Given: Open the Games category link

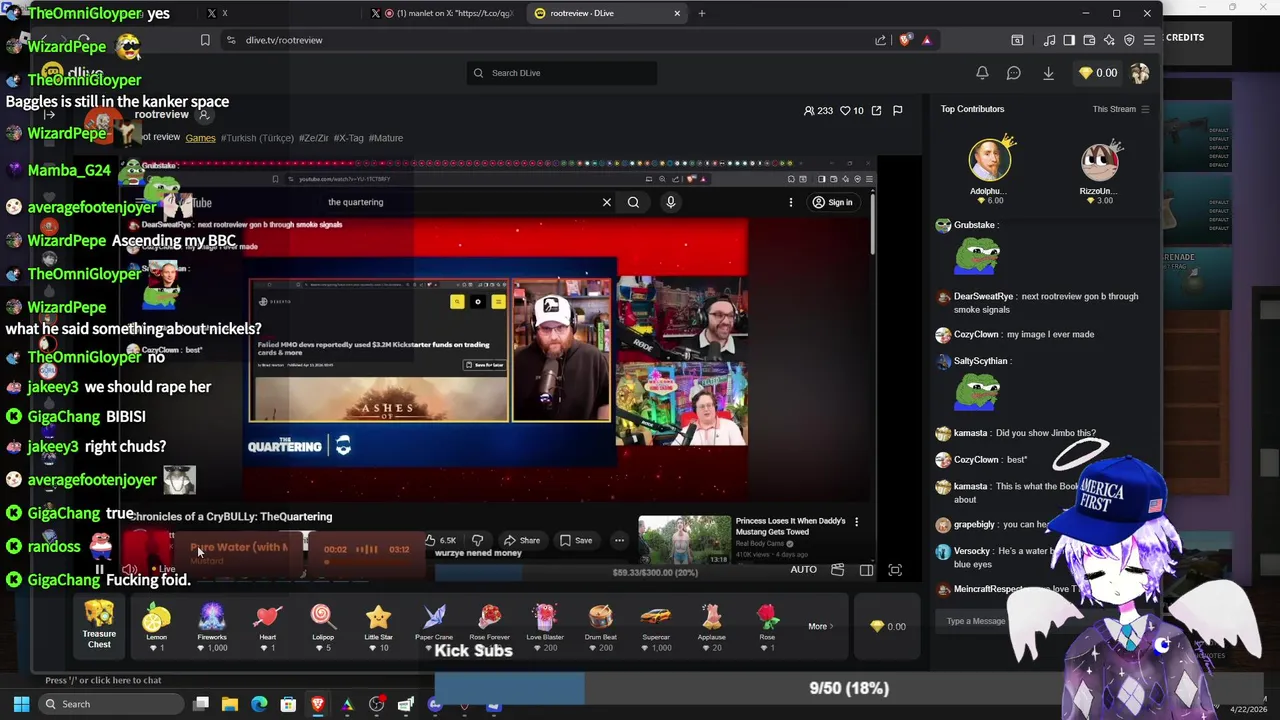Looking at the screenshot, I should (x=200, y=138).
